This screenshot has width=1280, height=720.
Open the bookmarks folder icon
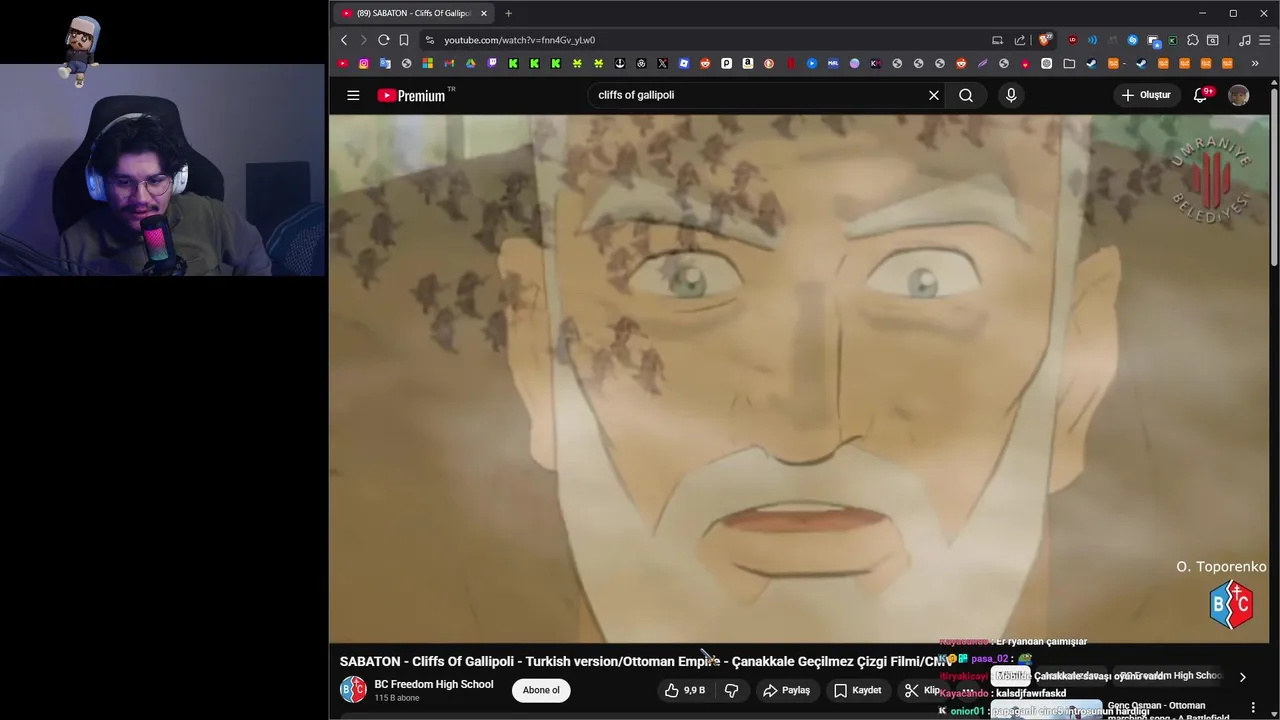click(x=1069, y=63)
